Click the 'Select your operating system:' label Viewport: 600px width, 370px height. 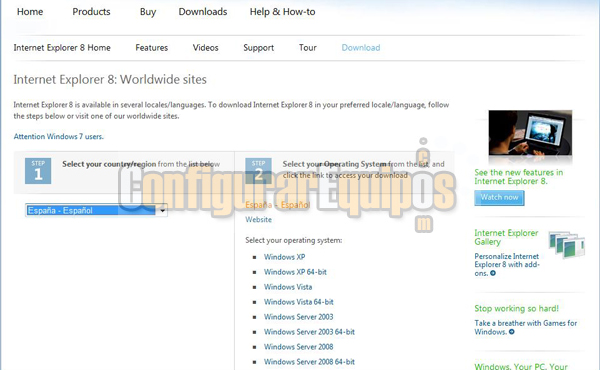[293, 240]
